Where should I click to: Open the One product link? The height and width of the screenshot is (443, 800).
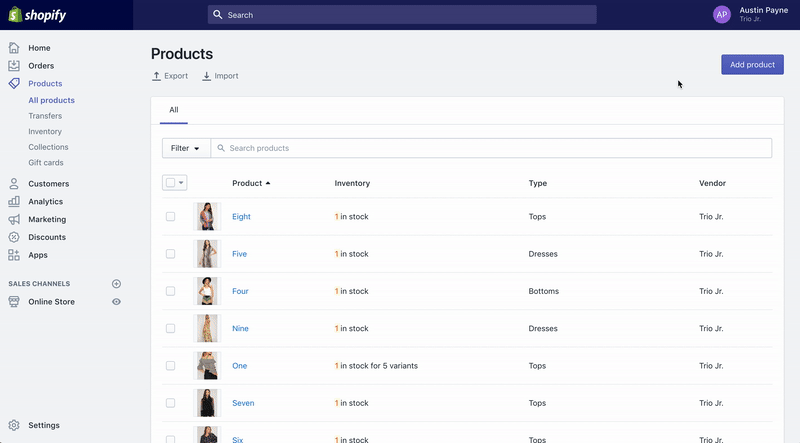239,365
